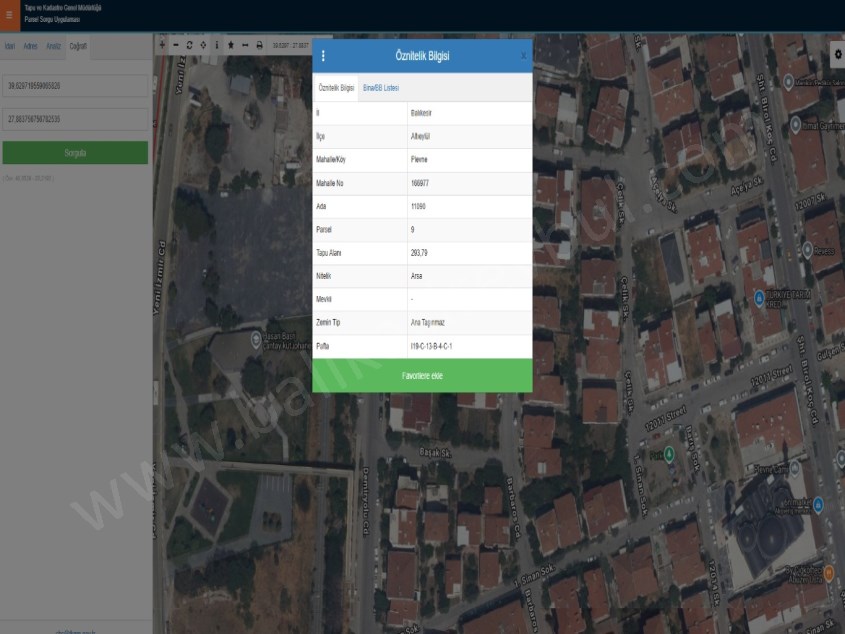The image size is (845, 634).
Task: Close the Öznitelik Bilgisi dialog
Action: coord(523,56)
